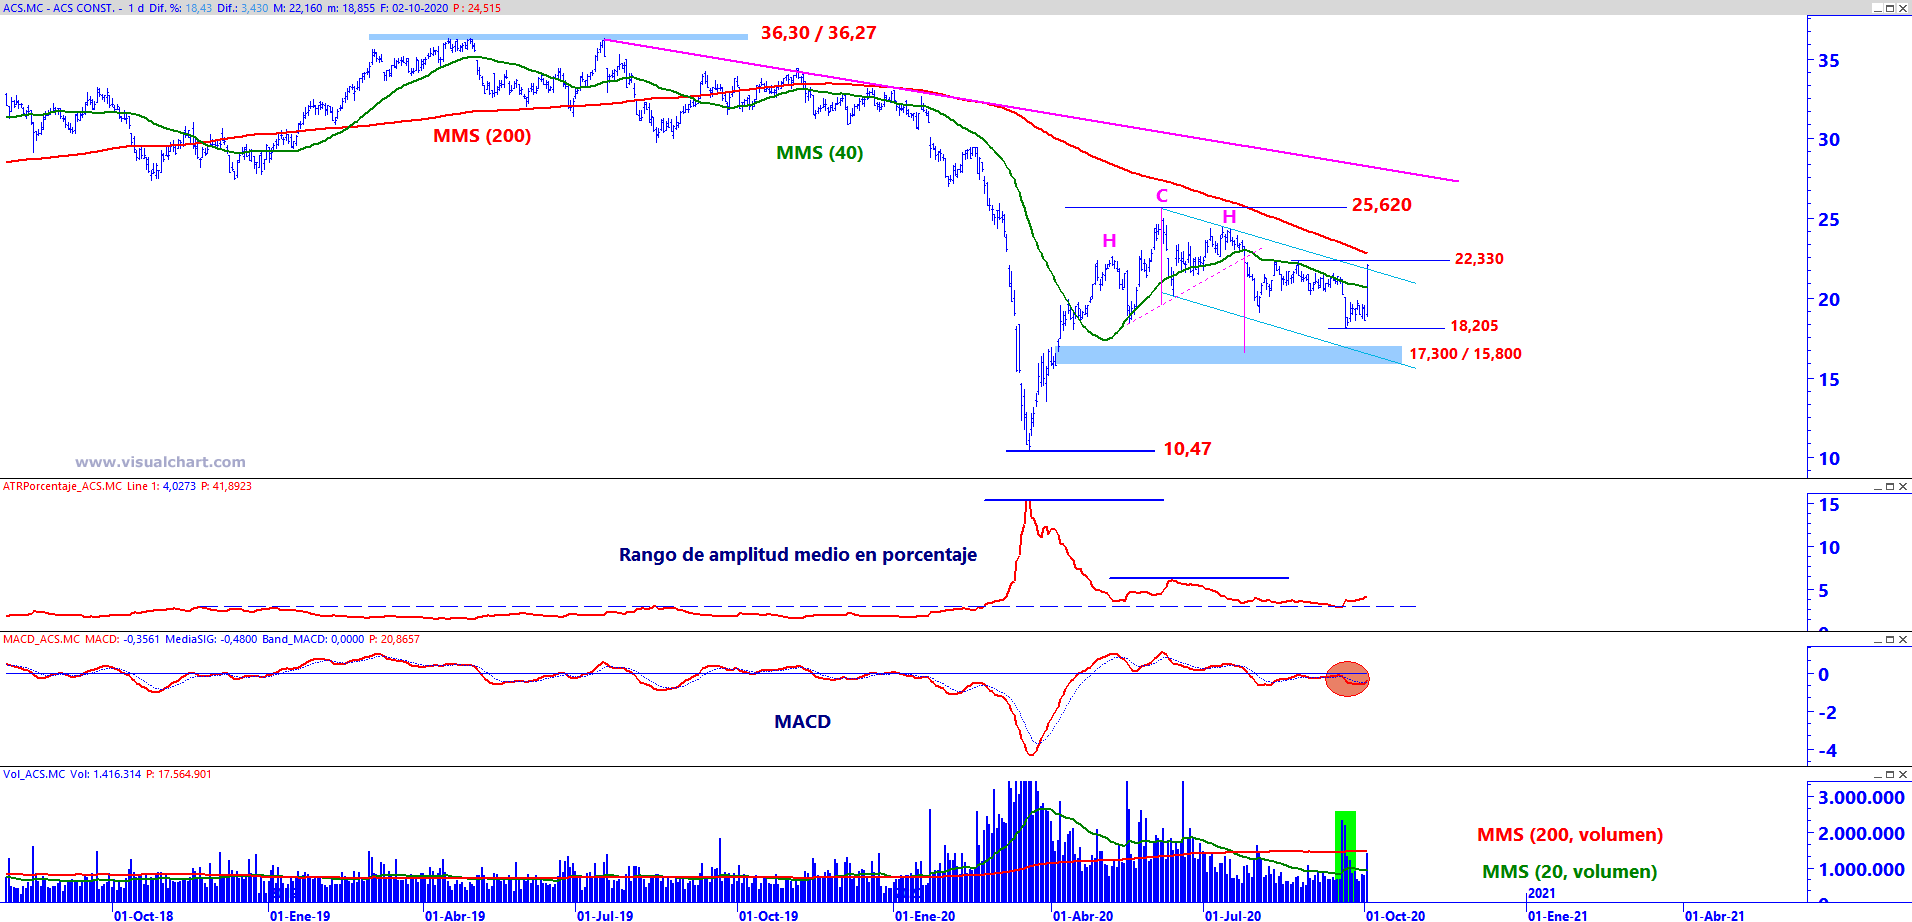Click the 01-Ene-21 date axis label
The height and width of the screenshot is (922, 1912).
pos(1558,916)
